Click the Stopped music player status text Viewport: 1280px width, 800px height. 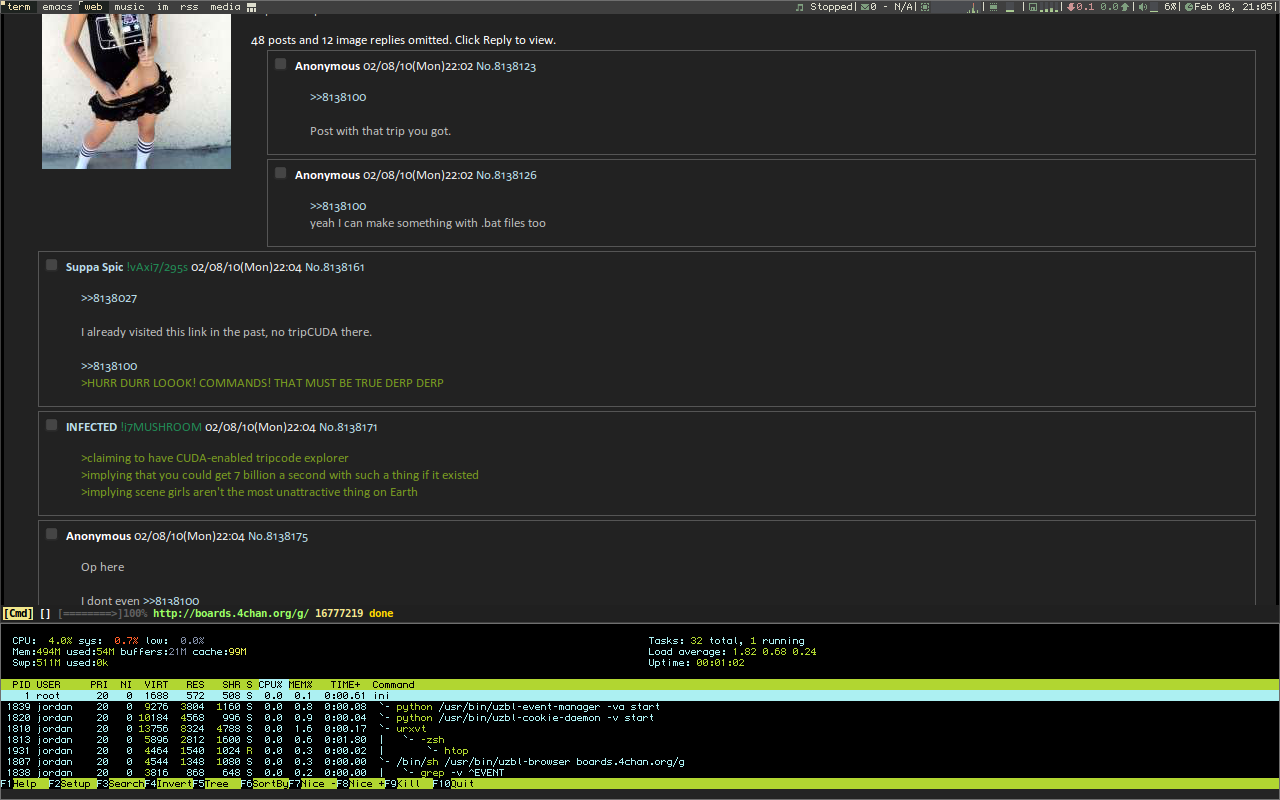pos(831,7)
